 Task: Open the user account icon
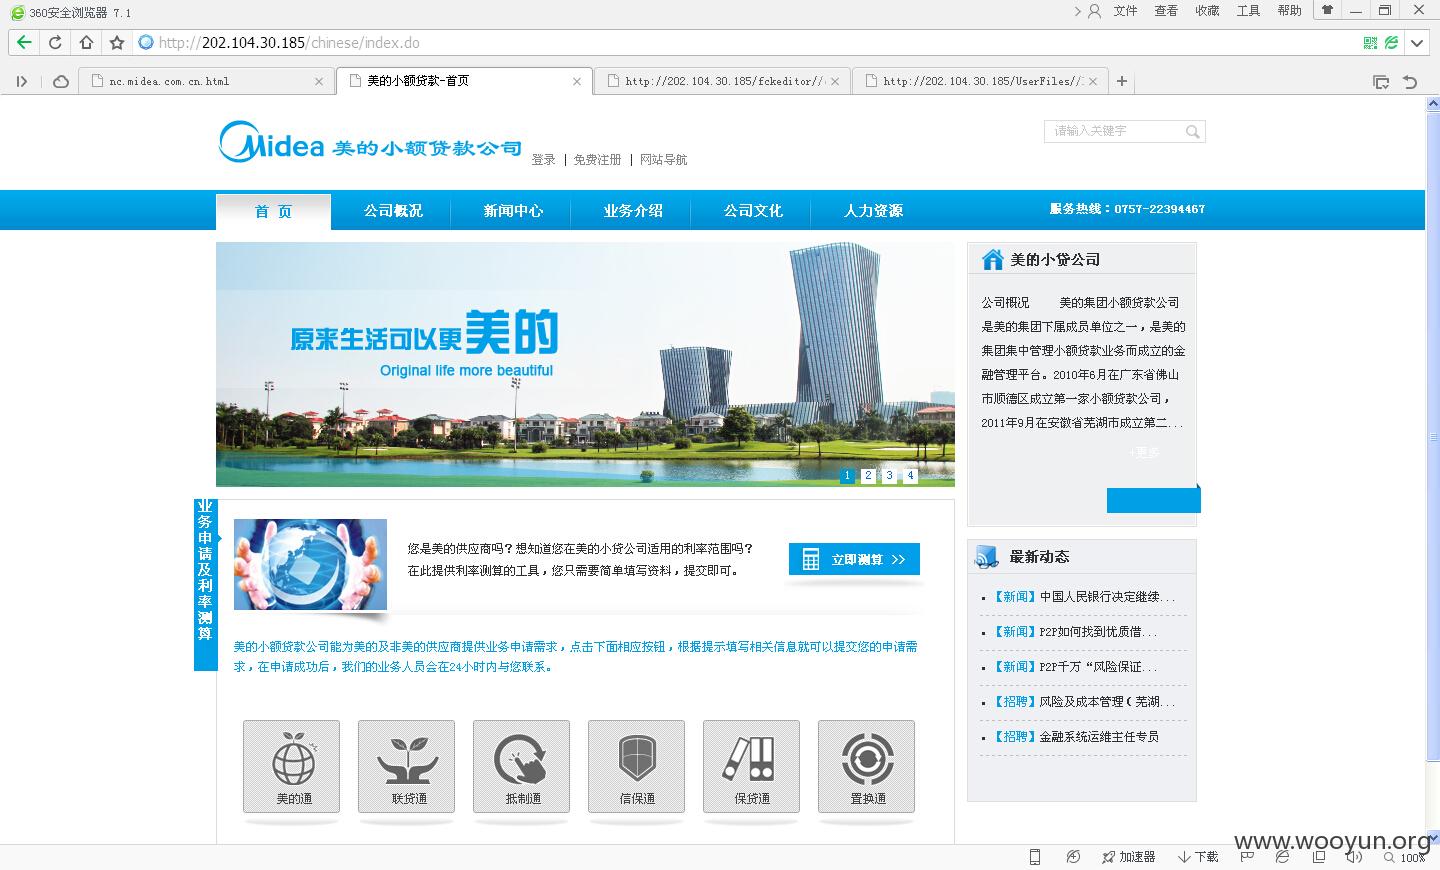click(x=1094, y=11)
